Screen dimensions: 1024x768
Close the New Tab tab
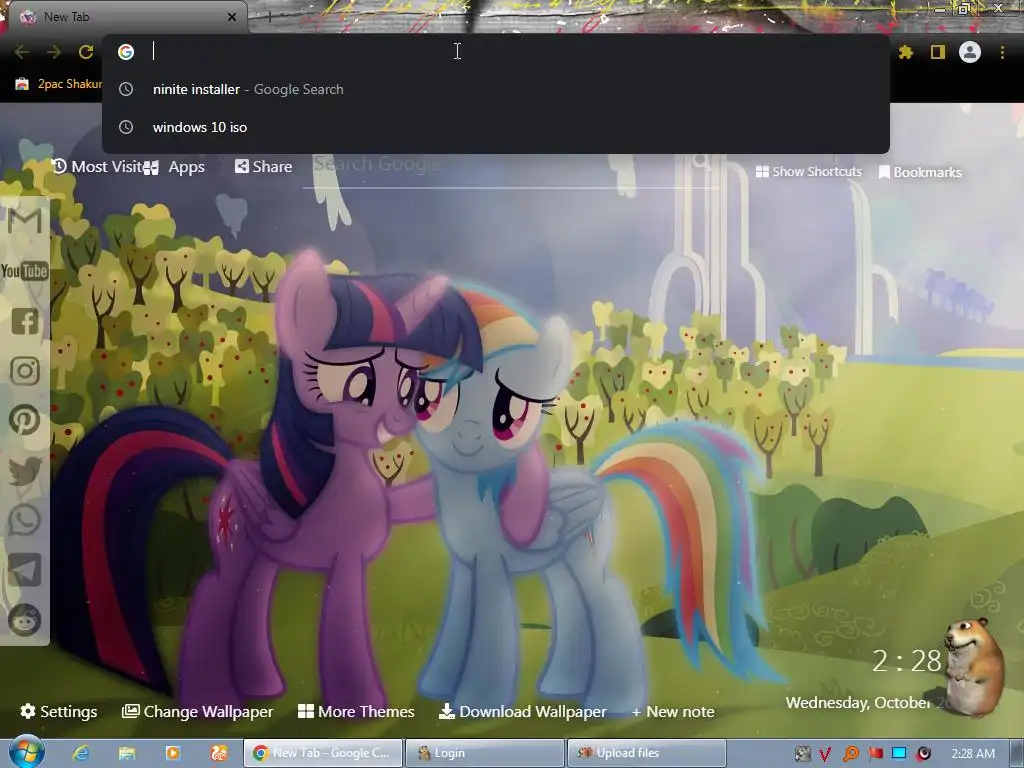point(232,17)
